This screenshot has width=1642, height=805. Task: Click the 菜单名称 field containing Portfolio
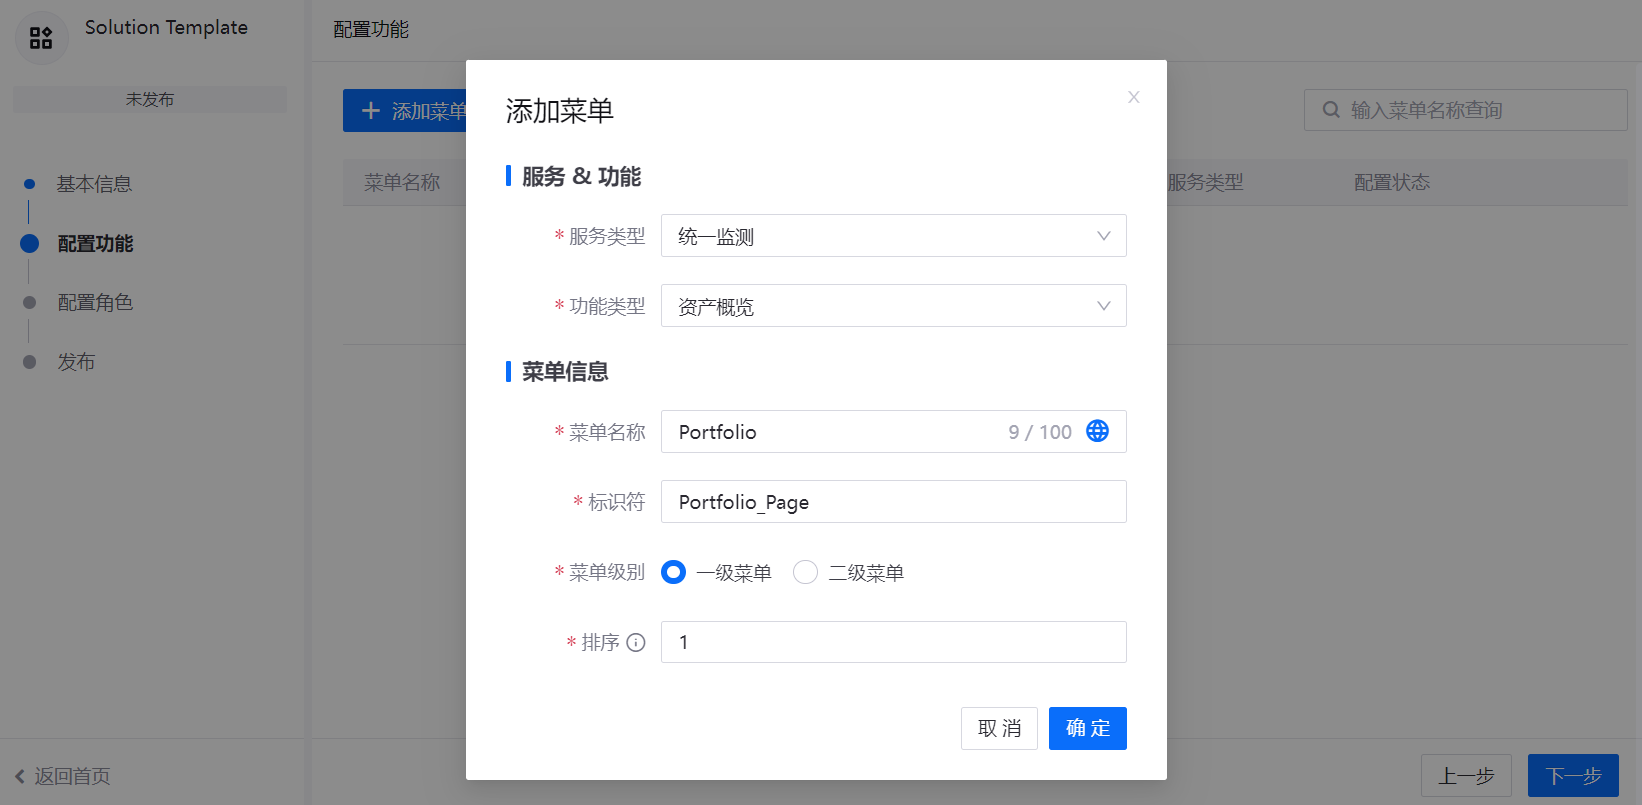pos(894,431)
